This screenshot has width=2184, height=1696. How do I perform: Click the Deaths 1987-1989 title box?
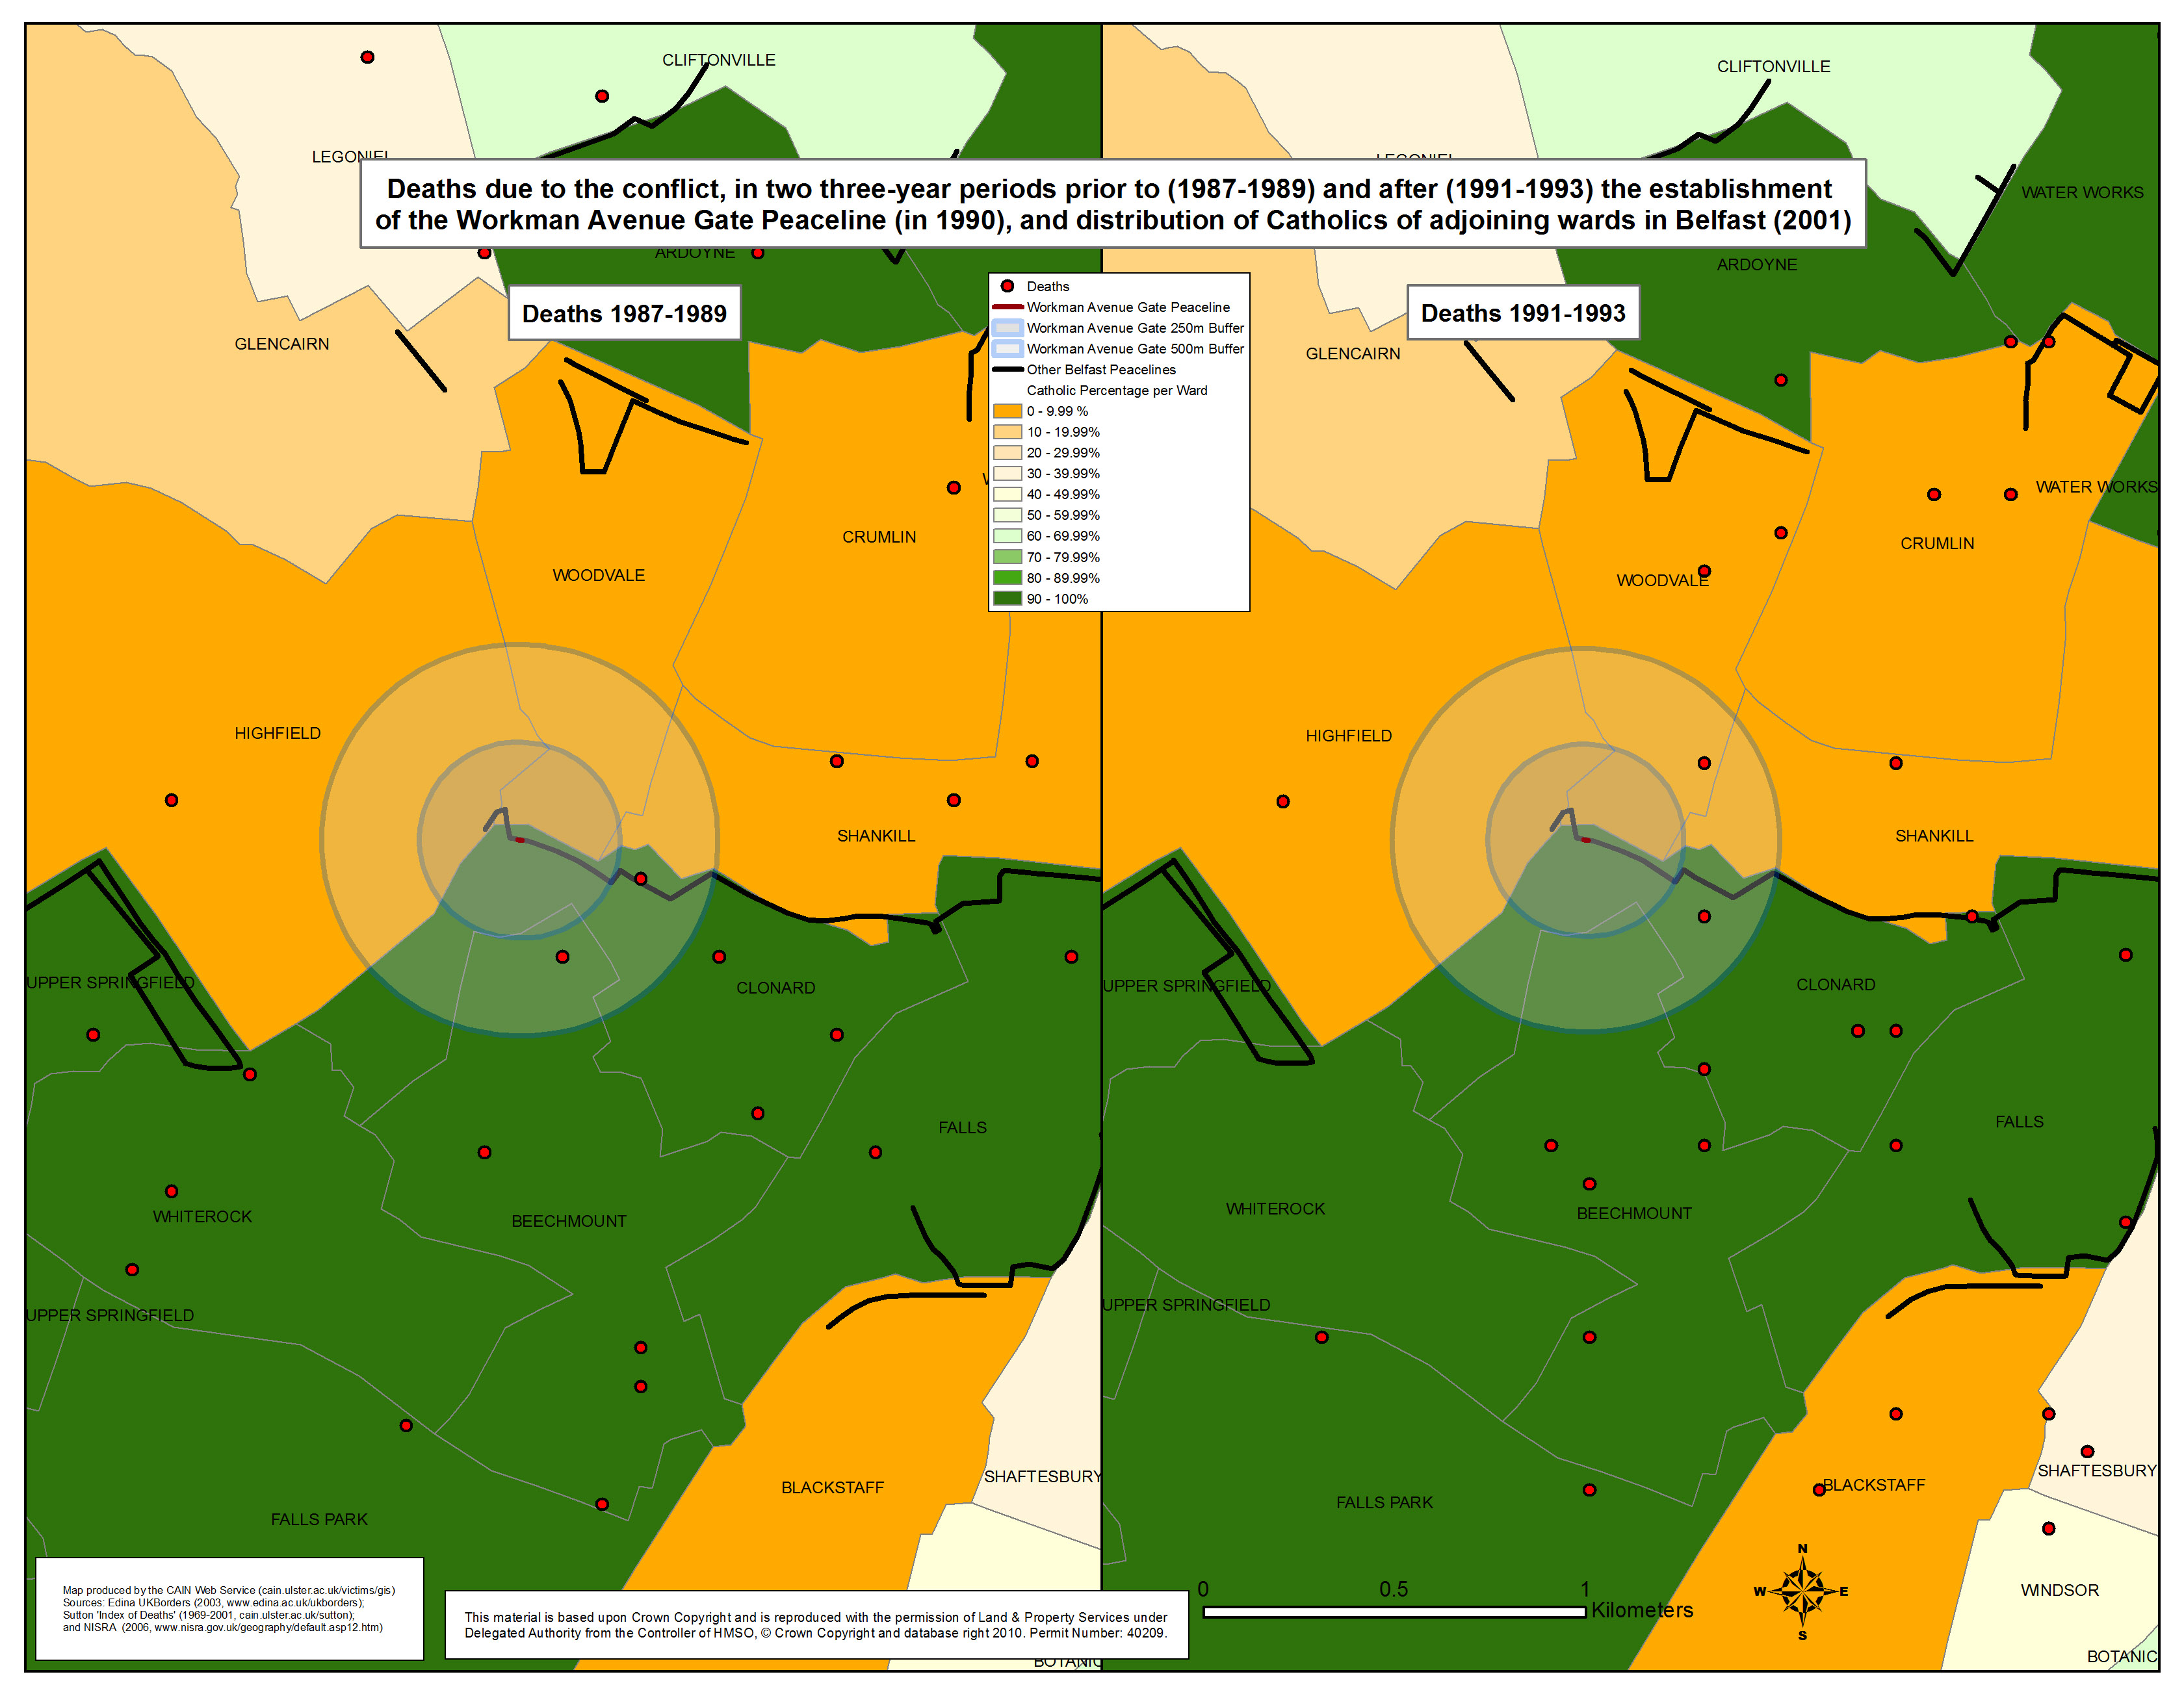point(624,314)
